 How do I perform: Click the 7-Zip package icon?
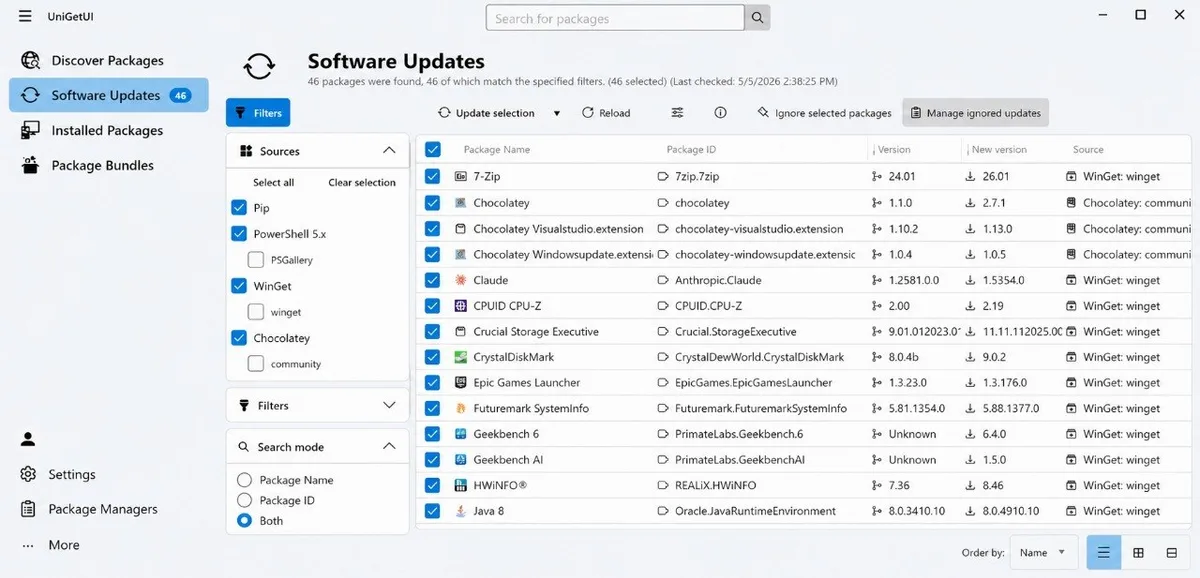(x=461, y=176)
